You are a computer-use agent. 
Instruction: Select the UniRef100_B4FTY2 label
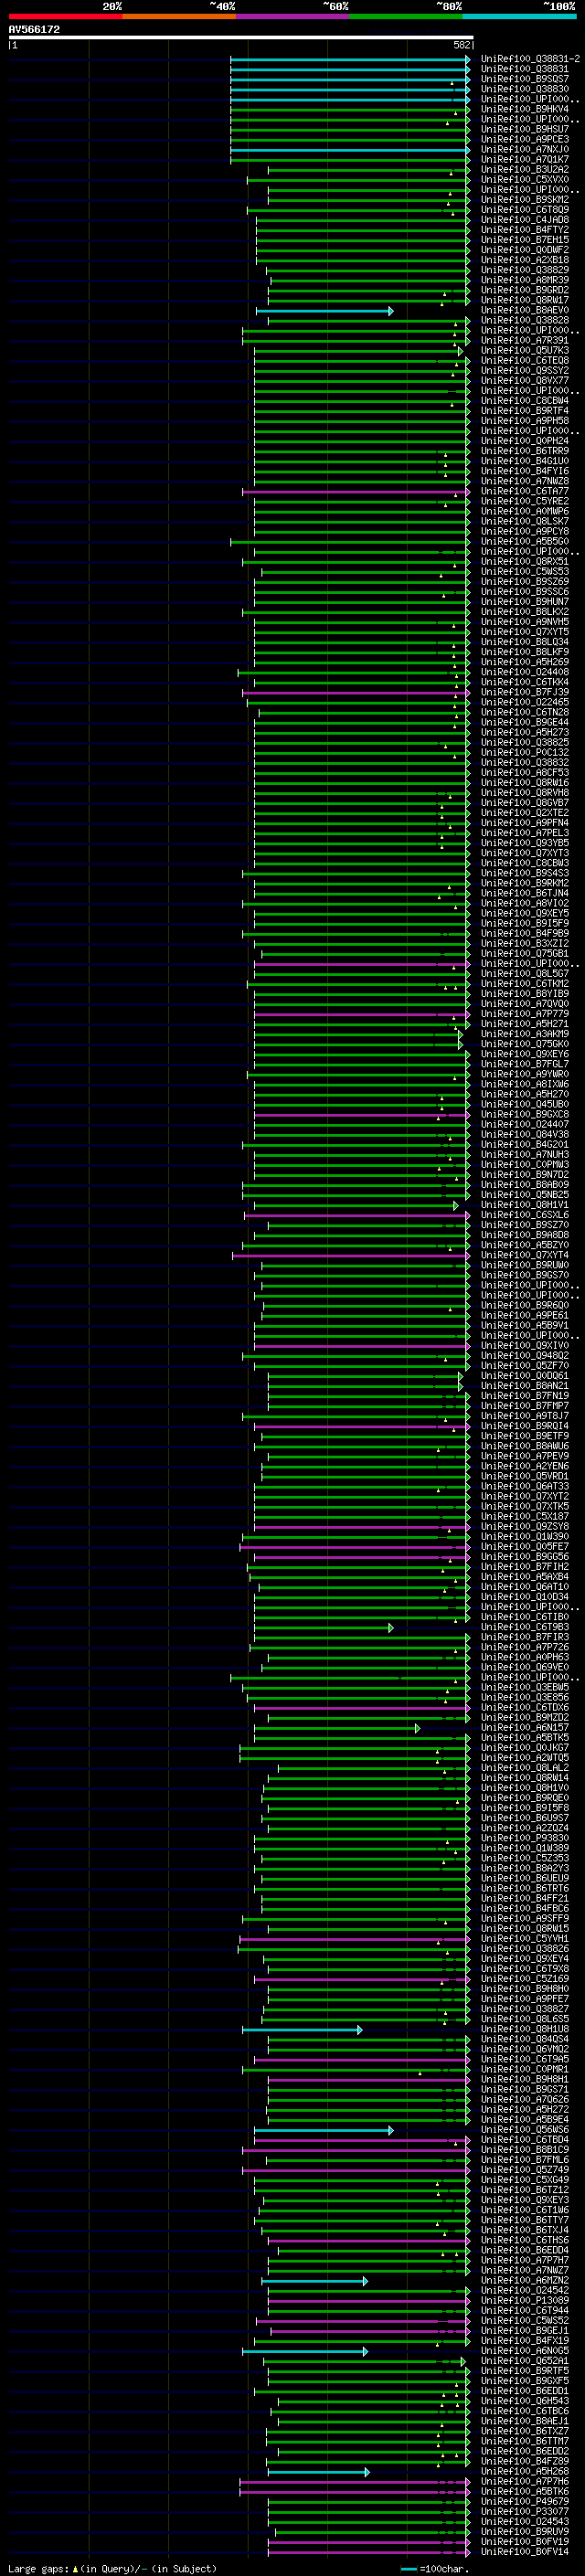point(525,230)
